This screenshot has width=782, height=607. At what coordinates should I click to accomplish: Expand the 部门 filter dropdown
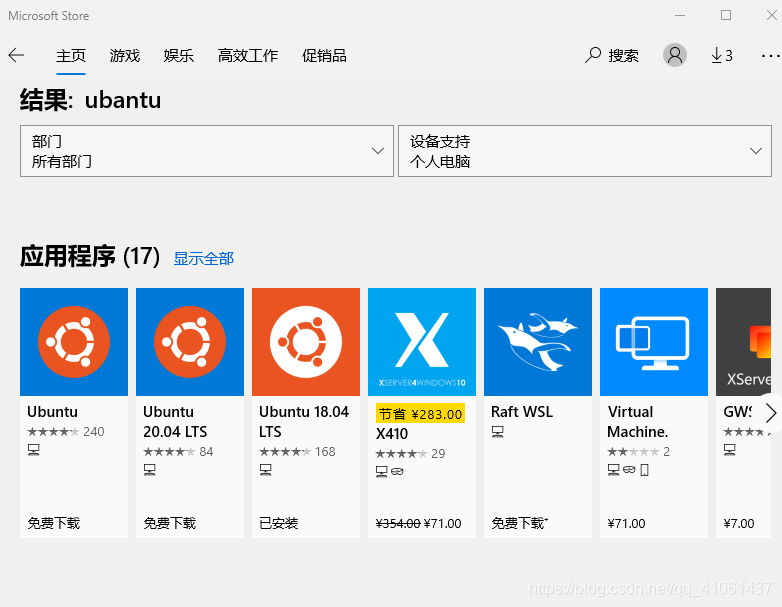[x=207, y=151]
